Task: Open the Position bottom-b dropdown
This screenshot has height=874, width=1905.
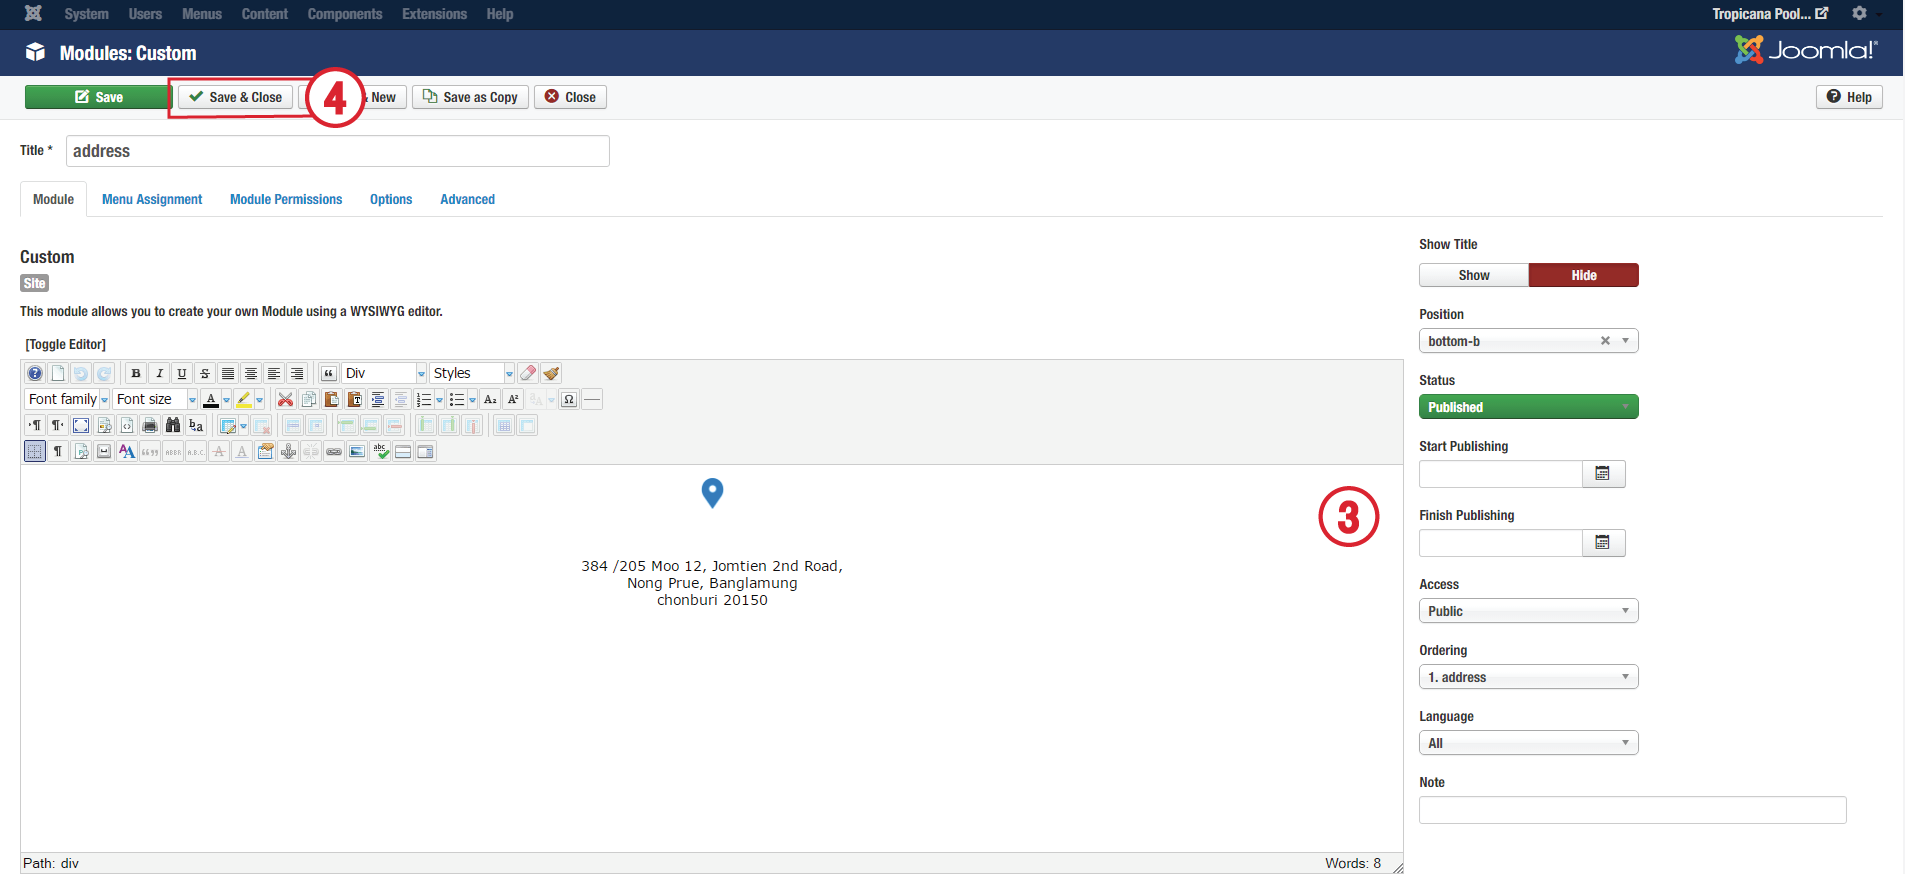Action: click(x=1528, y=341)
